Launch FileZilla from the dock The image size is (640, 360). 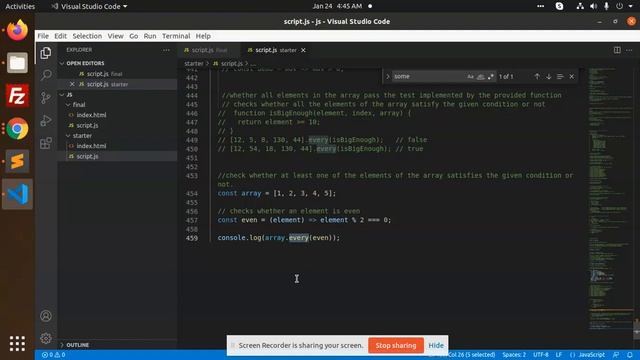pyautogui.click(x=17, y=96)
